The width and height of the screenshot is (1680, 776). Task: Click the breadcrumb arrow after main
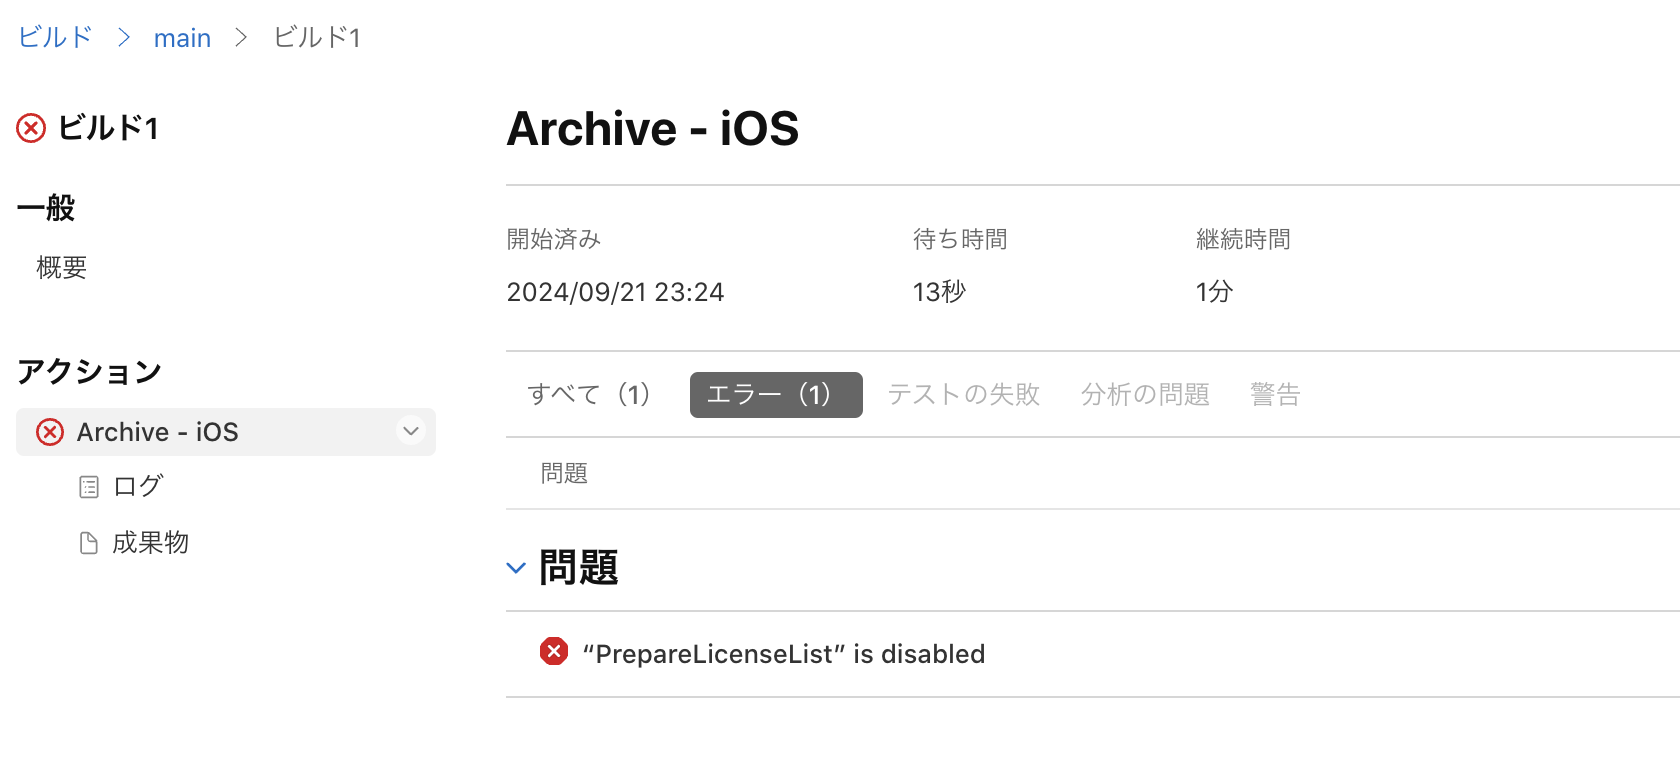click(x=241, y=37)
